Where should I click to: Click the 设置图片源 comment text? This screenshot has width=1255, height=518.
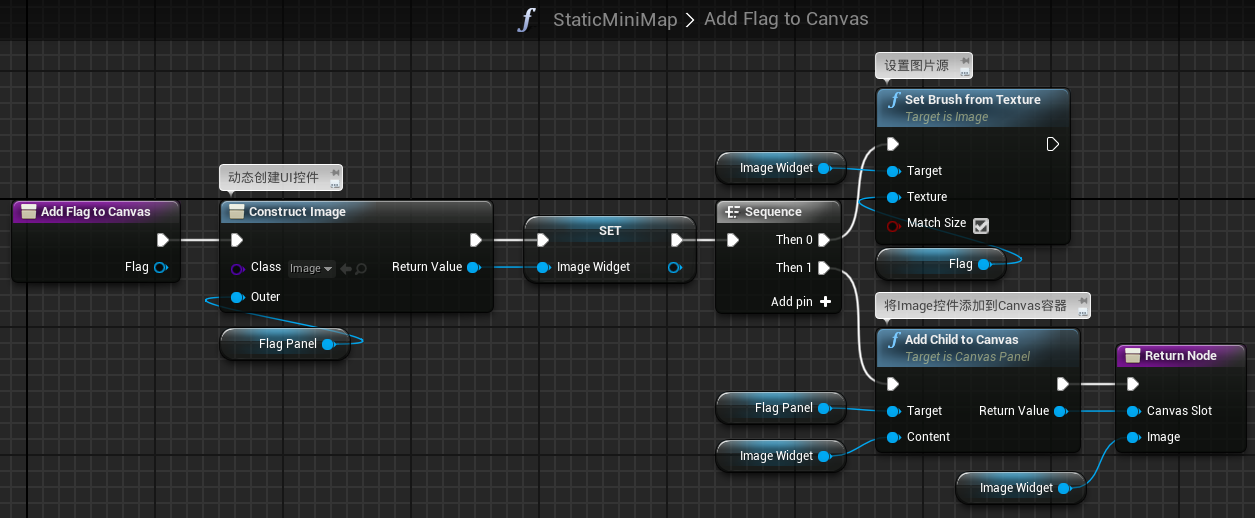917,65
